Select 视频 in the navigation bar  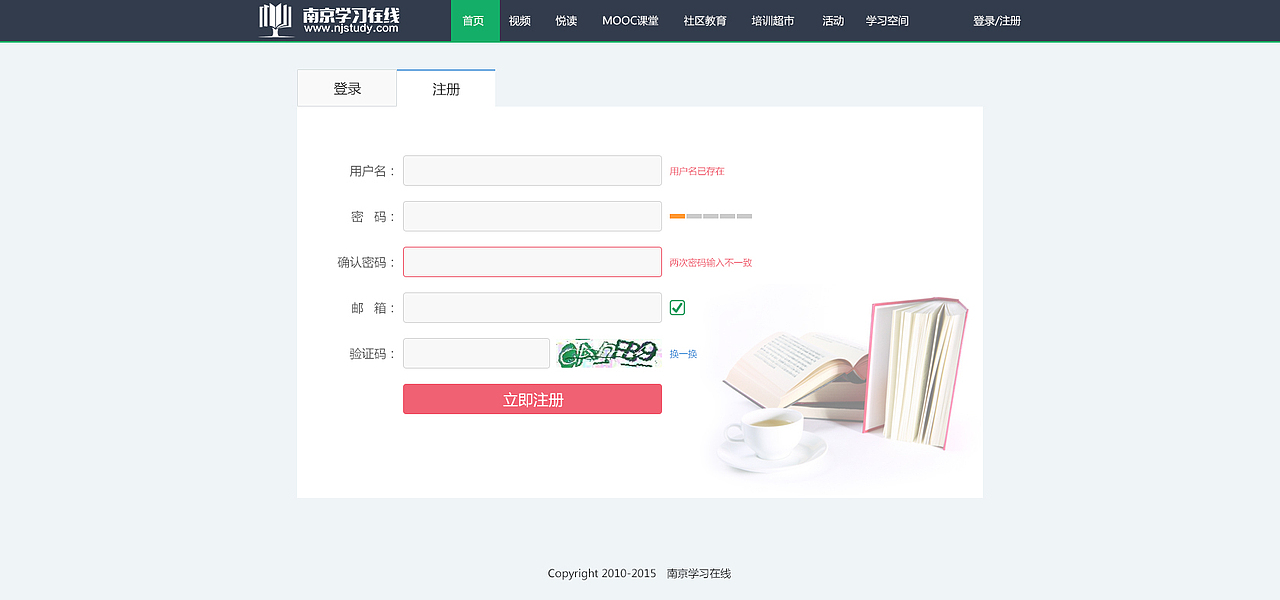tap(519, 20)
